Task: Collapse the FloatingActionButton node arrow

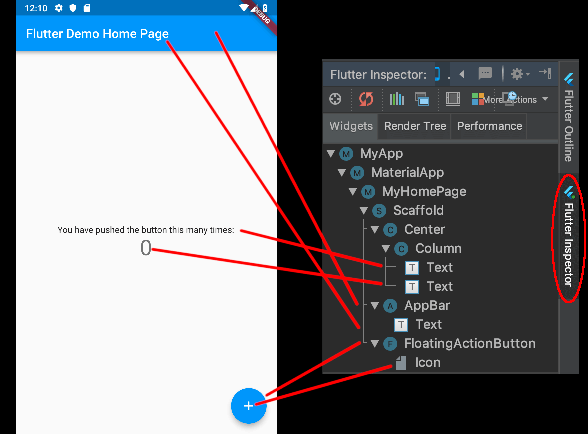Action: coord(375,344)
